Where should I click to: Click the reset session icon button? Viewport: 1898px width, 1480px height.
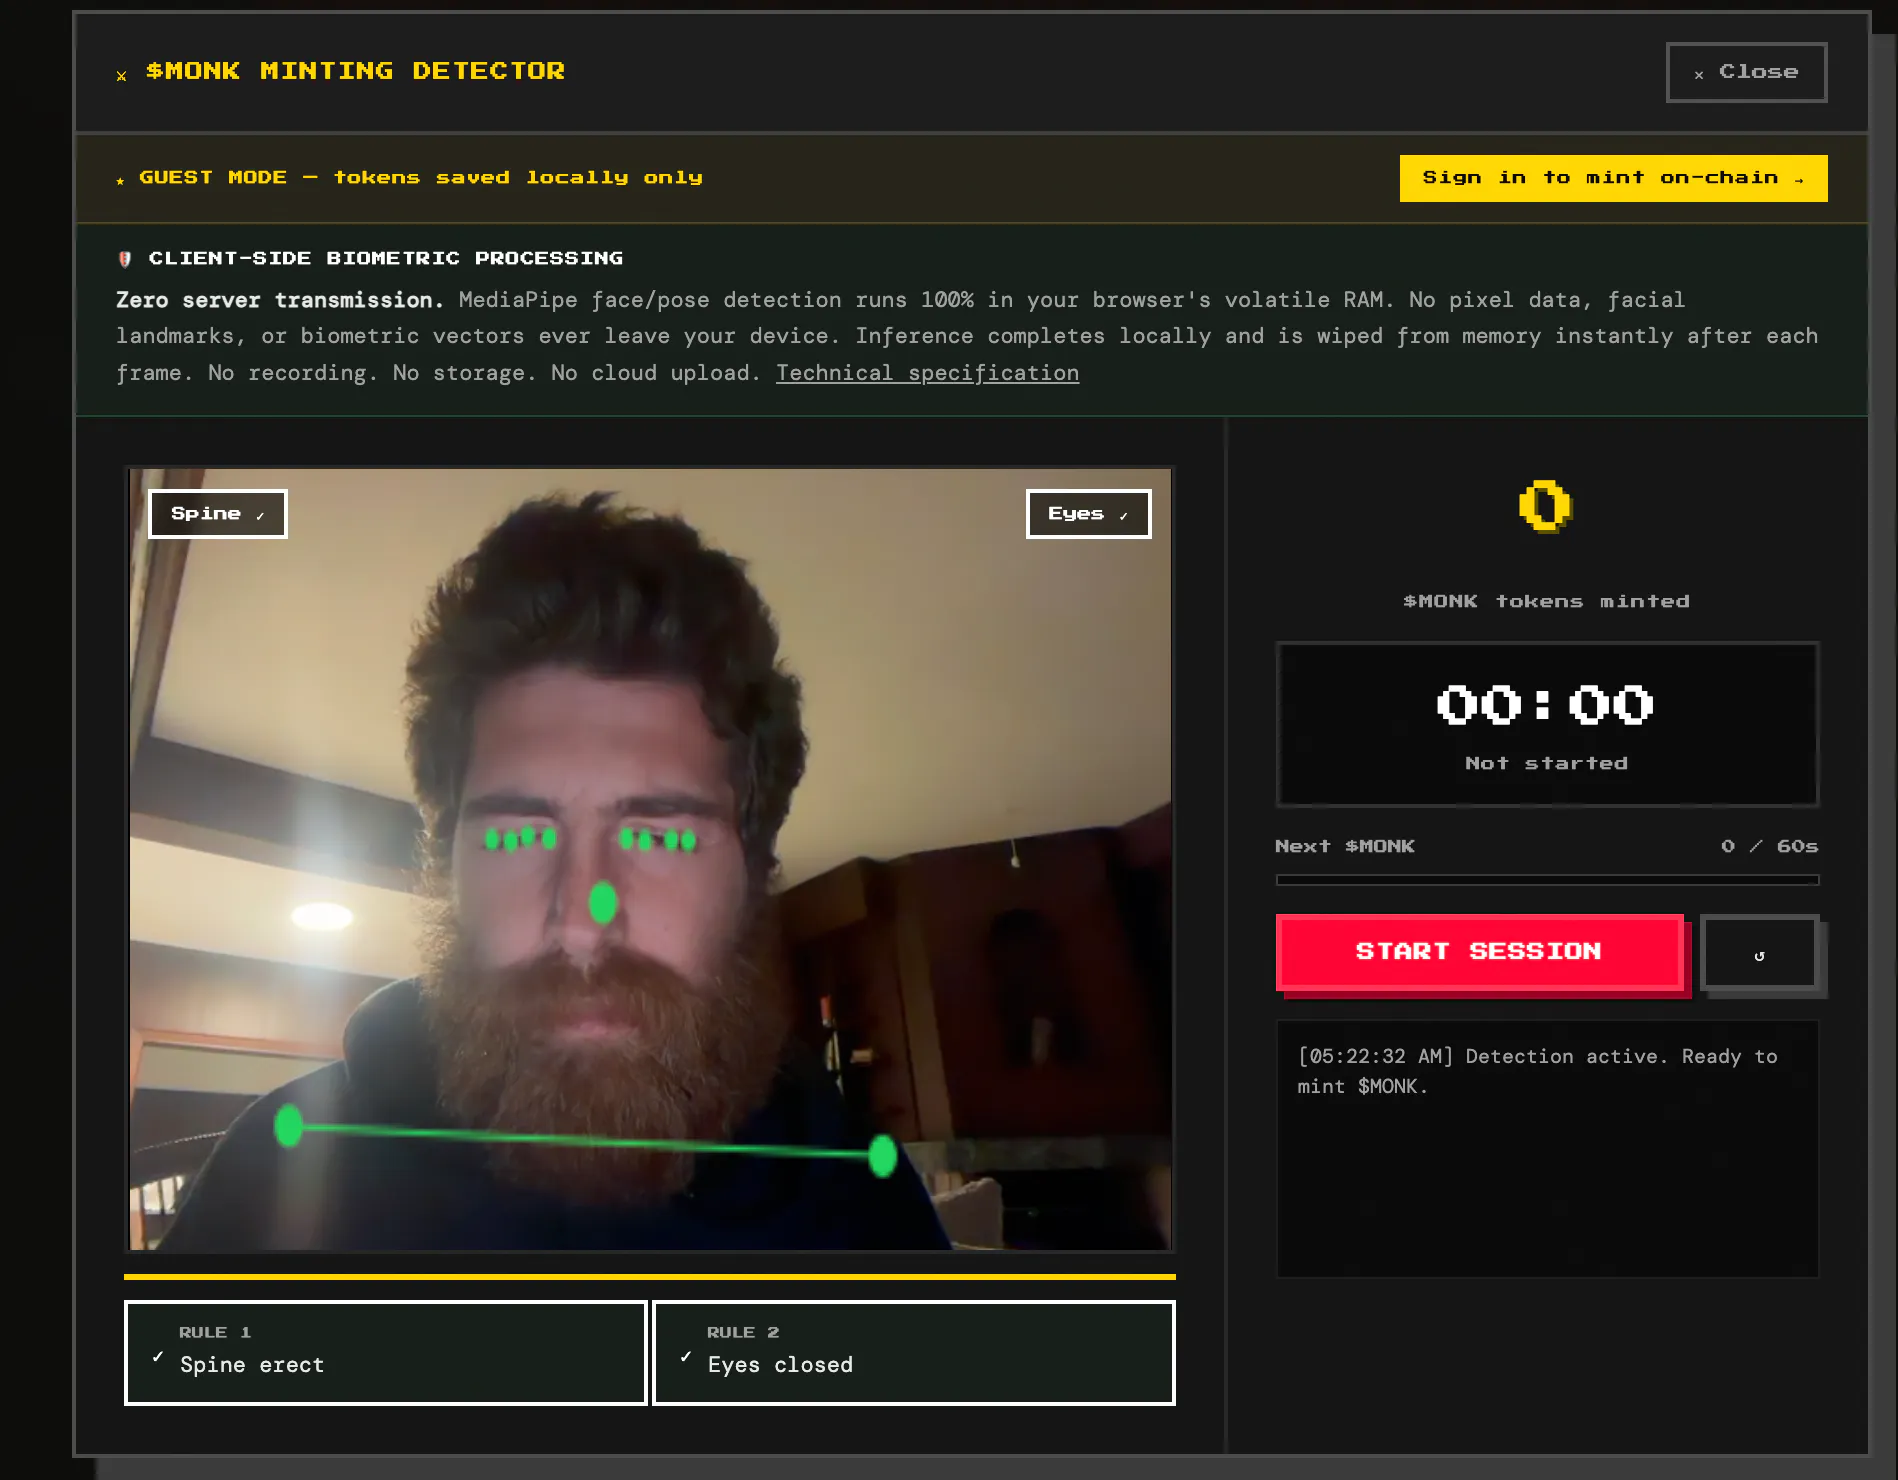pyautogui.click(x=1760, y=955)
